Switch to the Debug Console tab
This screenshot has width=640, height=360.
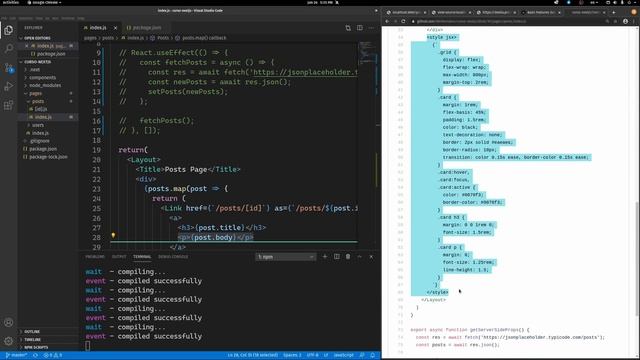click(173, 257)
